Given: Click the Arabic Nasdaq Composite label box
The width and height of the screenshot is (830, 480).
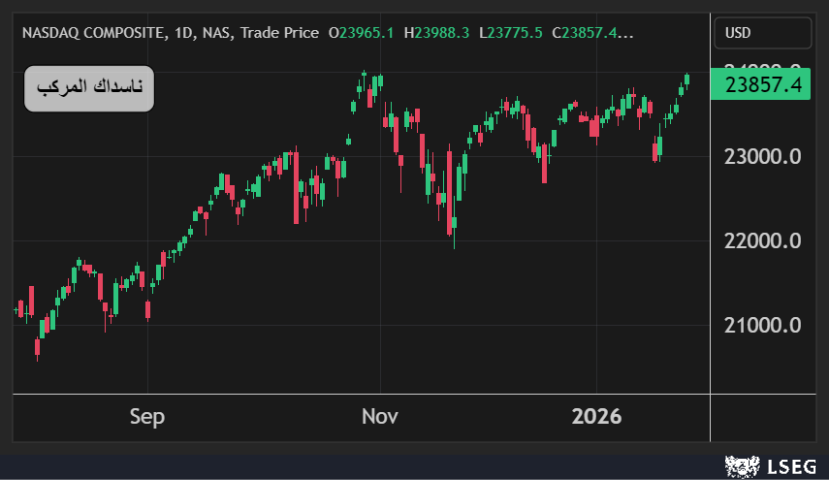Looking at the screenshot, I should pos(89,89).
